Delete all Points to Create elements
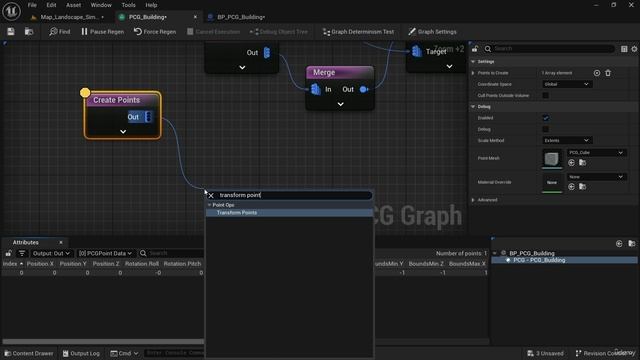Image resolution: width=640 pixels, height=360 pixels. coord(608,73)
